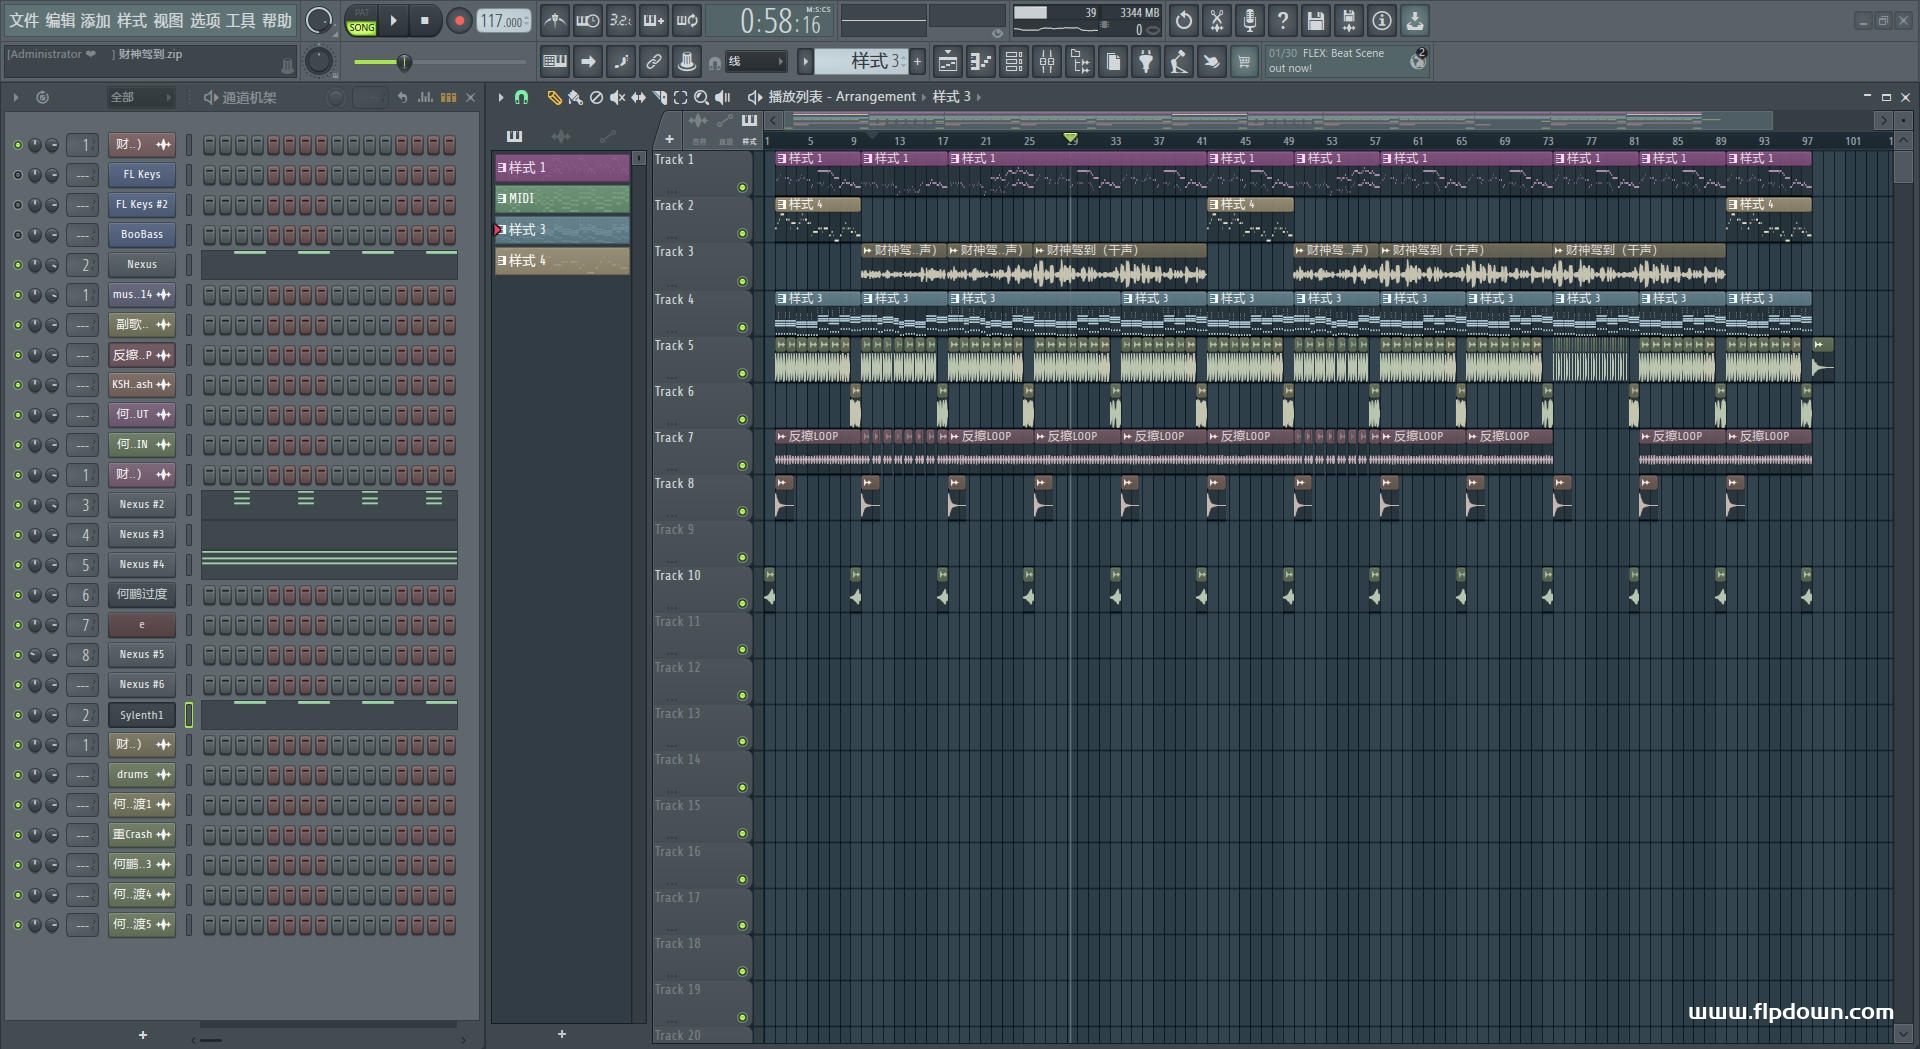The height and width of the screenshot is (1049, 1920).
Task: Toggle mute on playlist Track 3
Action: (x=742, y=281)
